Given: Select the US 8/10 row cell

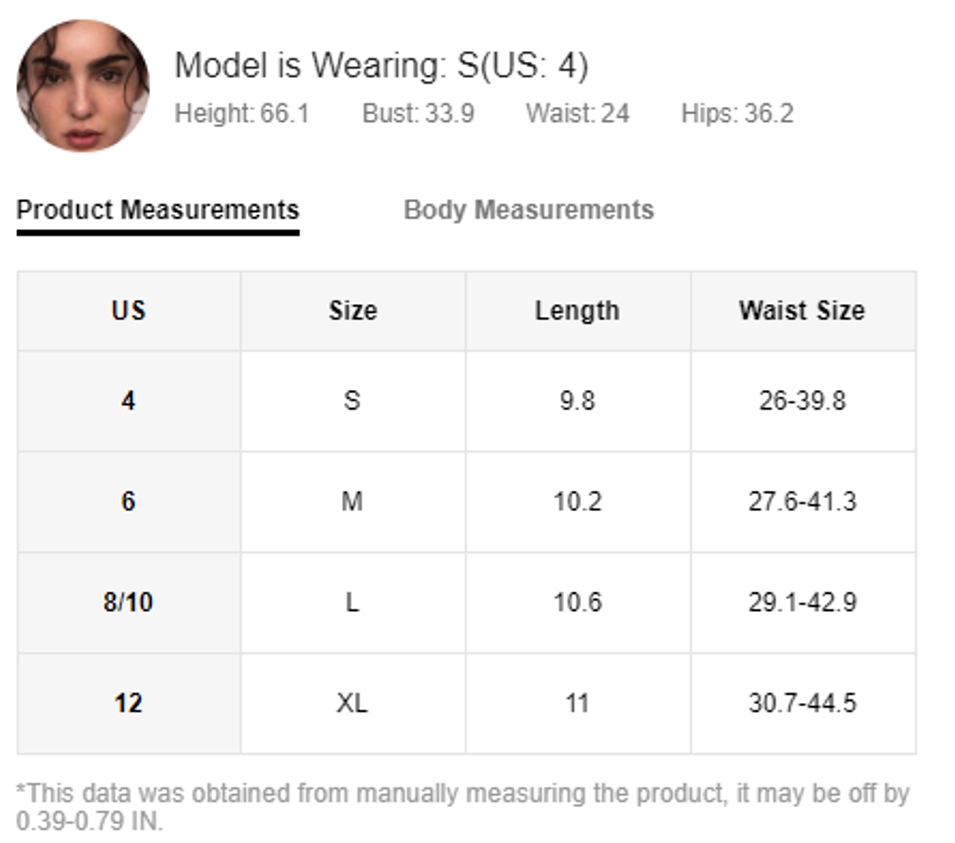Looking at the screenshot, I should [129, 603].
